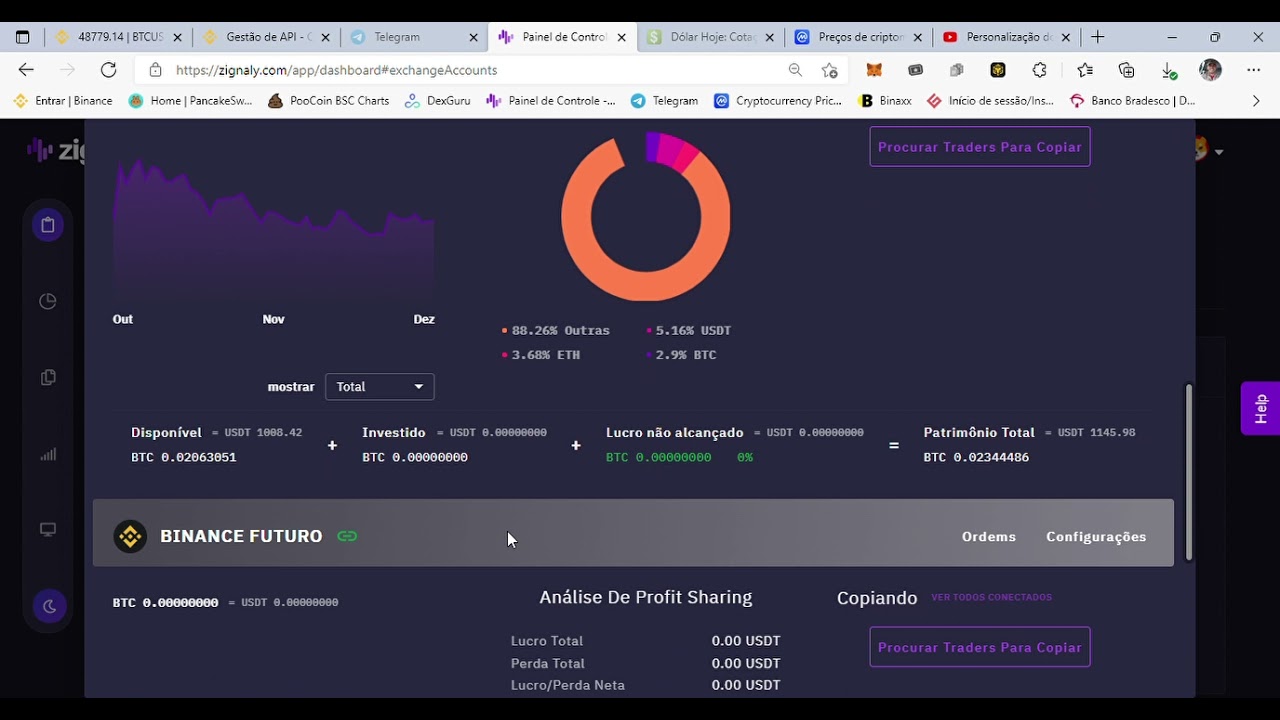Go back in the browser
1280x720 pixels.
tap(26, 70)
